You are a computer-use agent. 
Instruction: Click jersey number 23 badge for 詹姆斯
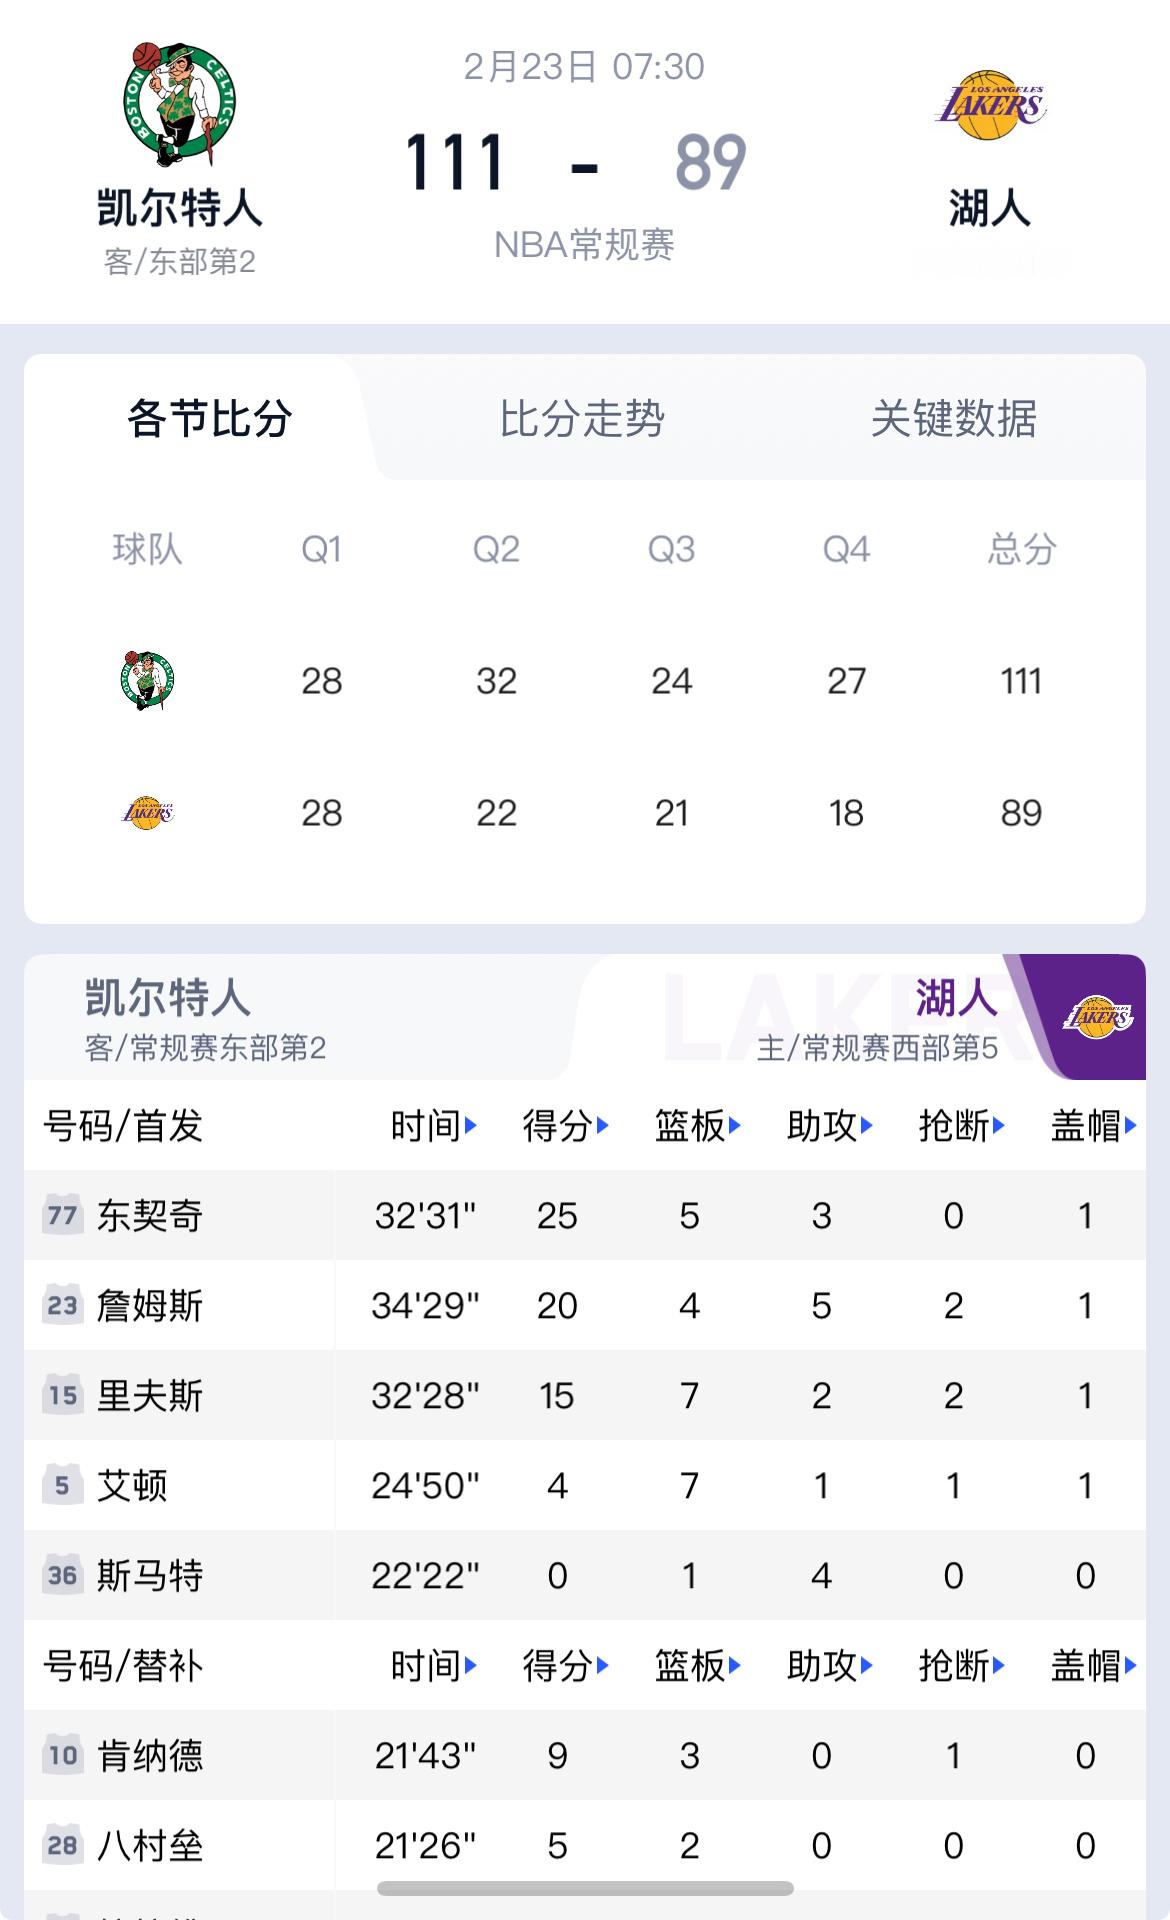pyautogui.click(x=63, y=1306)
